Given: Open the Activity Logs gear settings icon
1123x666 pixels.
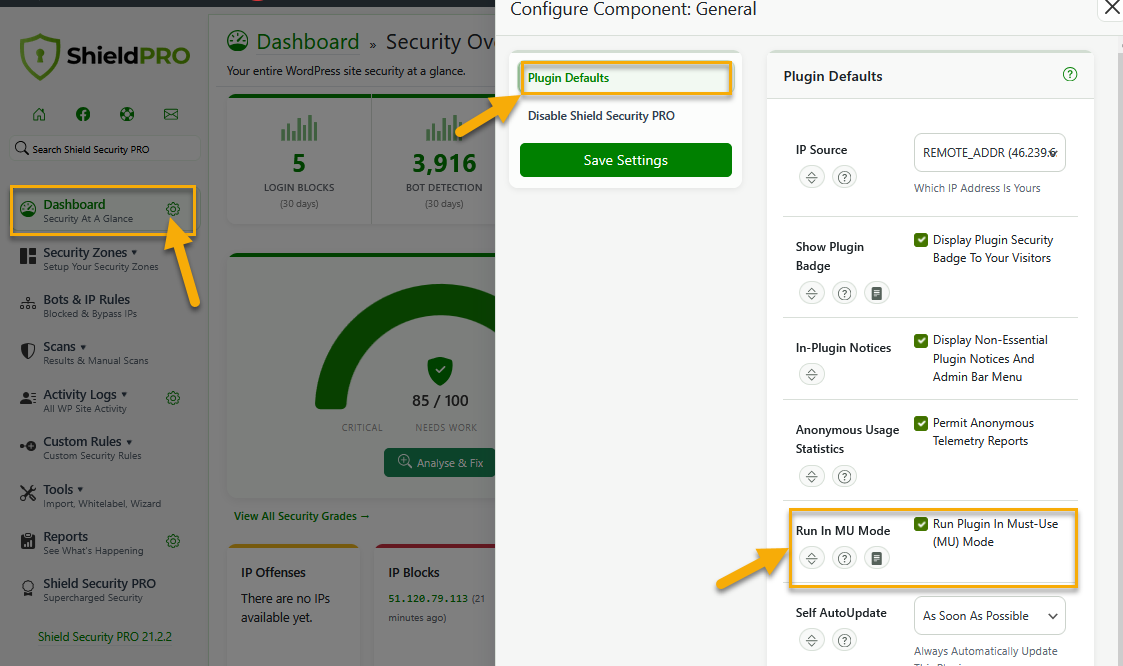Looking at the screenshot, I should (173, 398).
